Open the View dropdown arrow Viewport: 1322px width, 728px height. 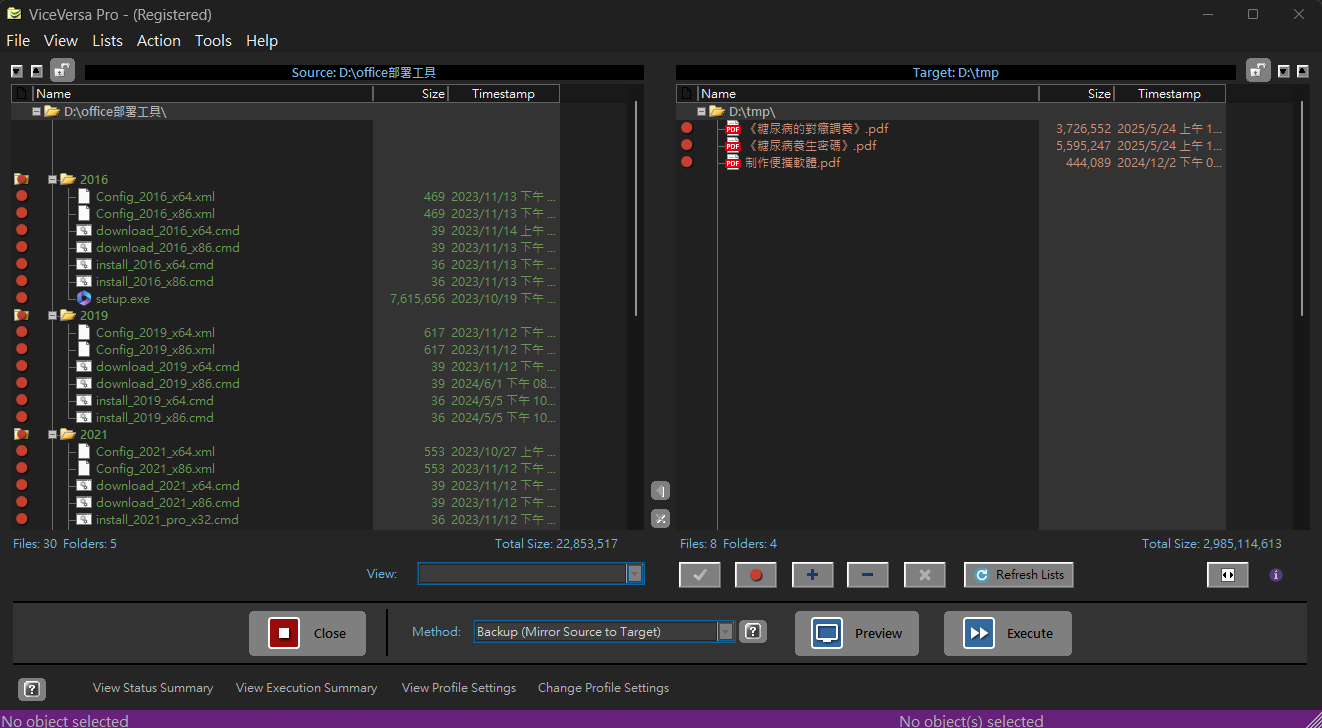[635, 574]
